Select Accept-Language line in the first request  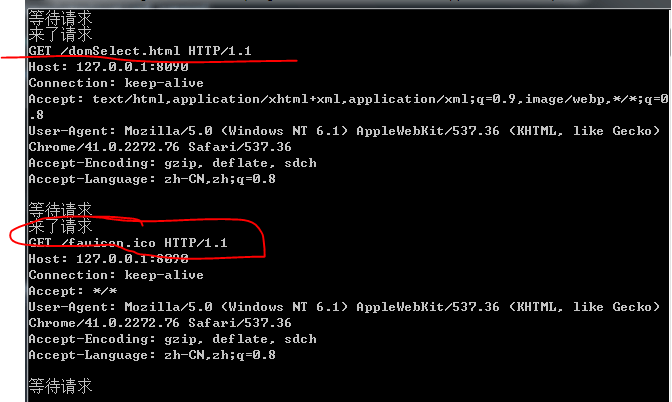[152, 179]
